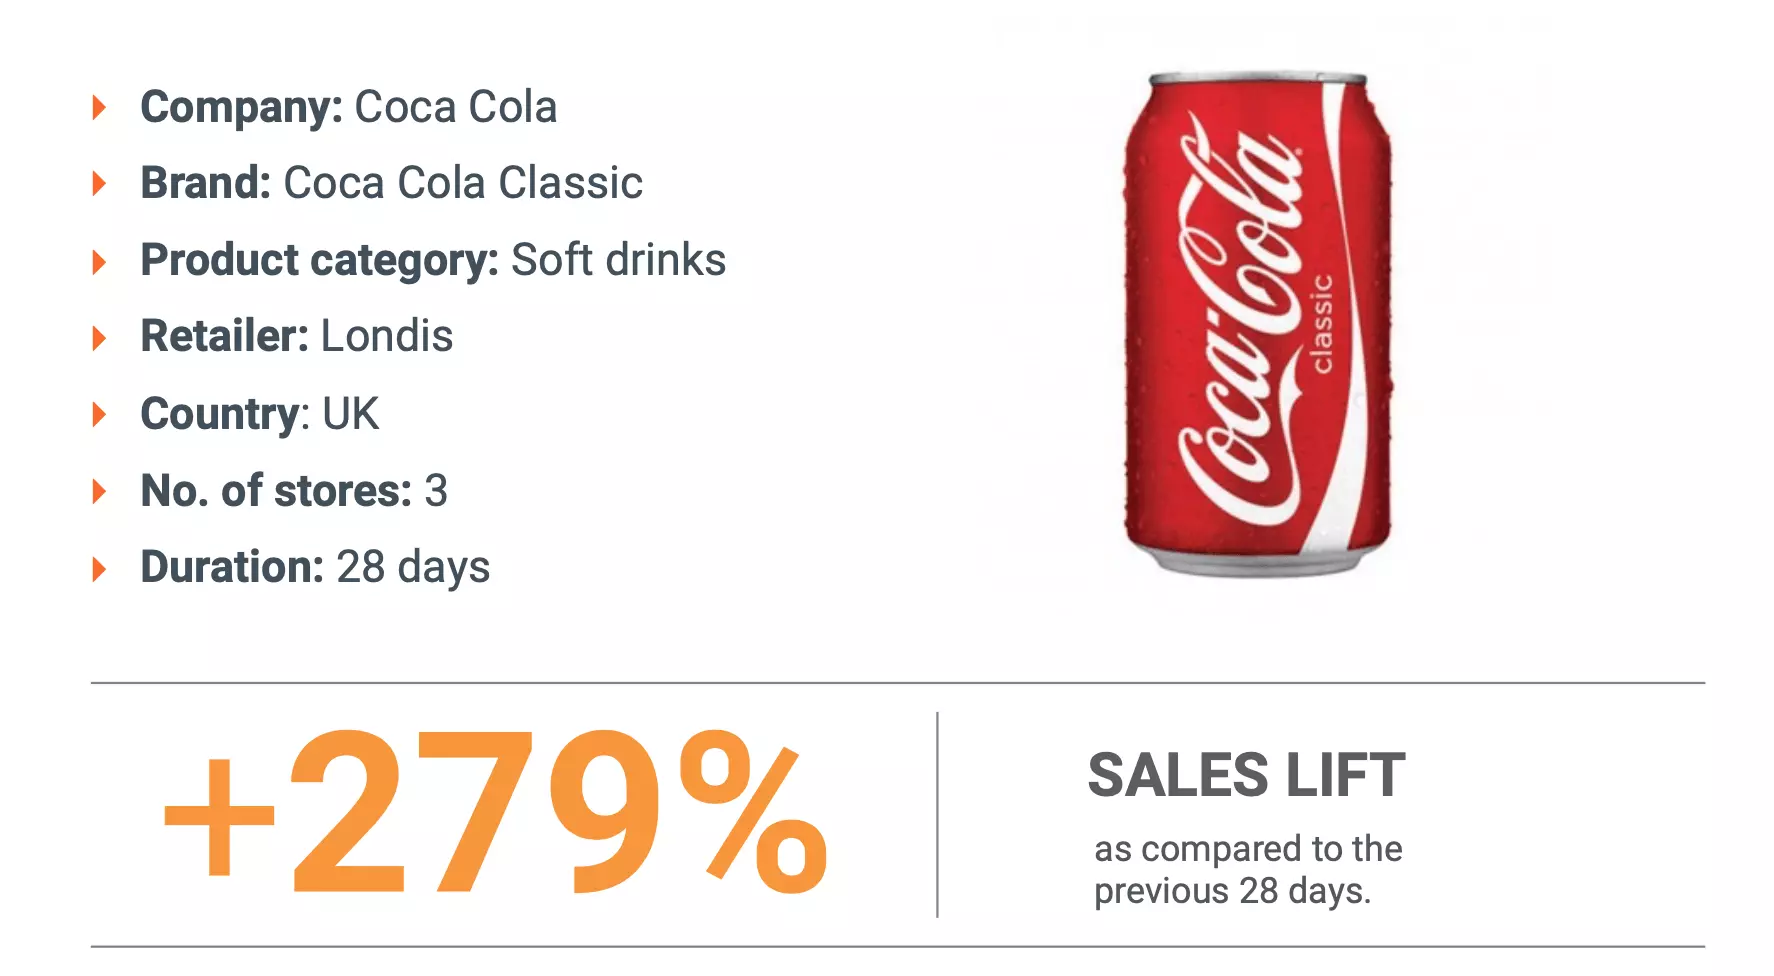
Task: Click the orange arrow beside Brand
Action: click(99, 183)
